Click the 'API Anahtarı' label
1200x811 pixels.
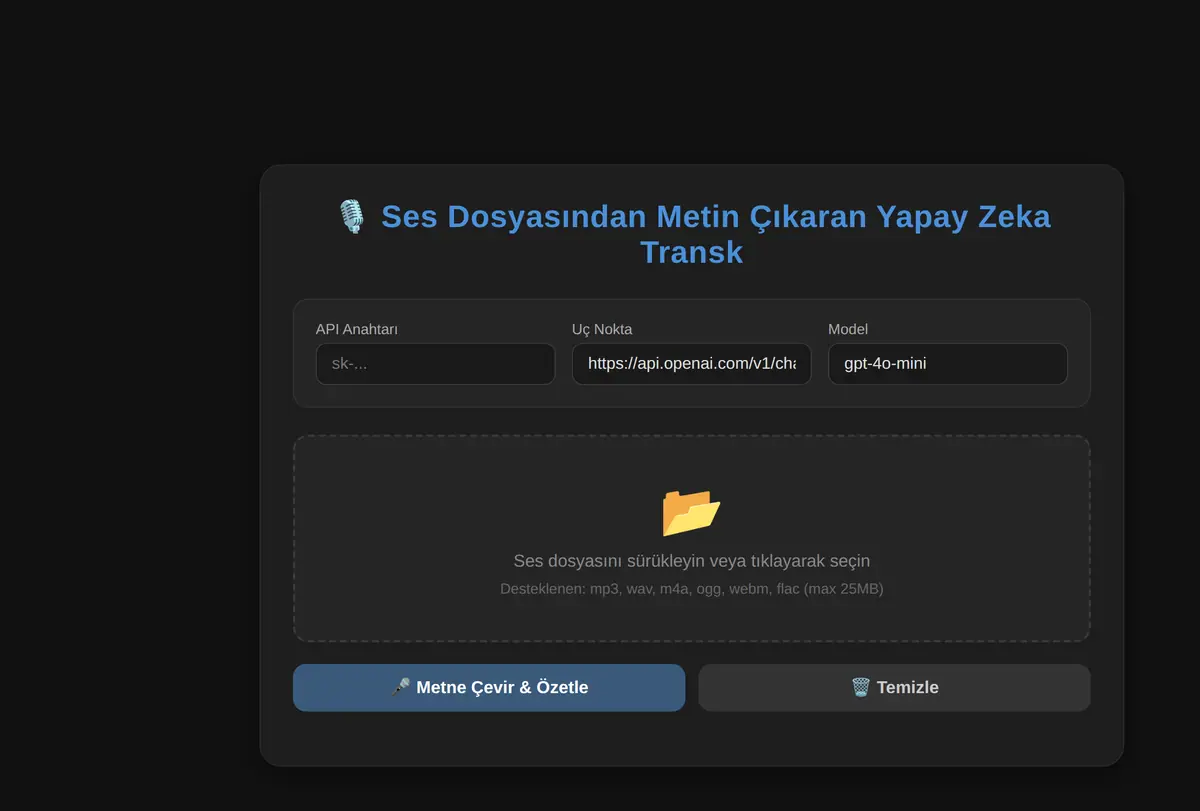click(x=357, y=329)
